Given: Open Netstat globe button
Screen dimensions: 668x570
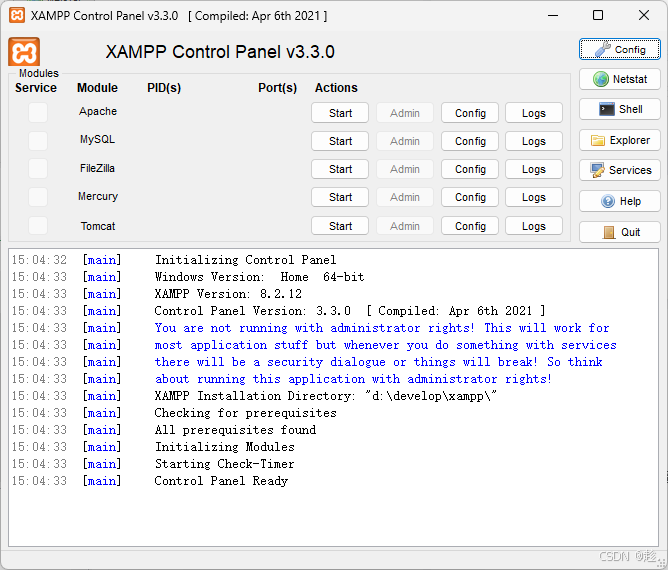Looking at the screenshot, I should tap(619, 79).
